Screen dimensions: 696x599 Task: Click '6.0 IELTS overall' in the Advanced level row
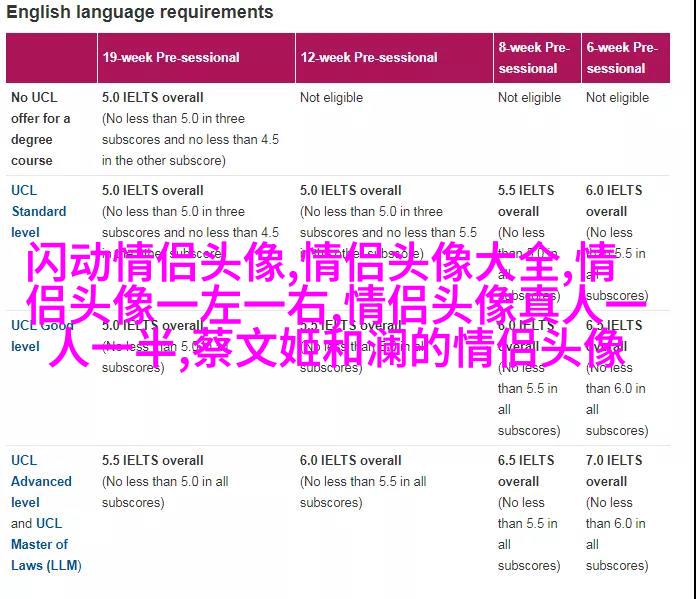pyautogui.click(x=350, y=460)
